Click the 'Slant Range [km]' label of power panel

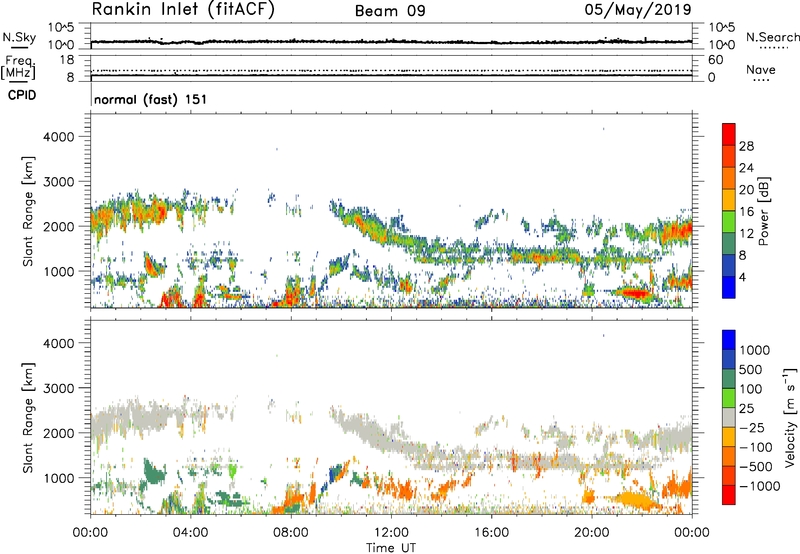28,211
